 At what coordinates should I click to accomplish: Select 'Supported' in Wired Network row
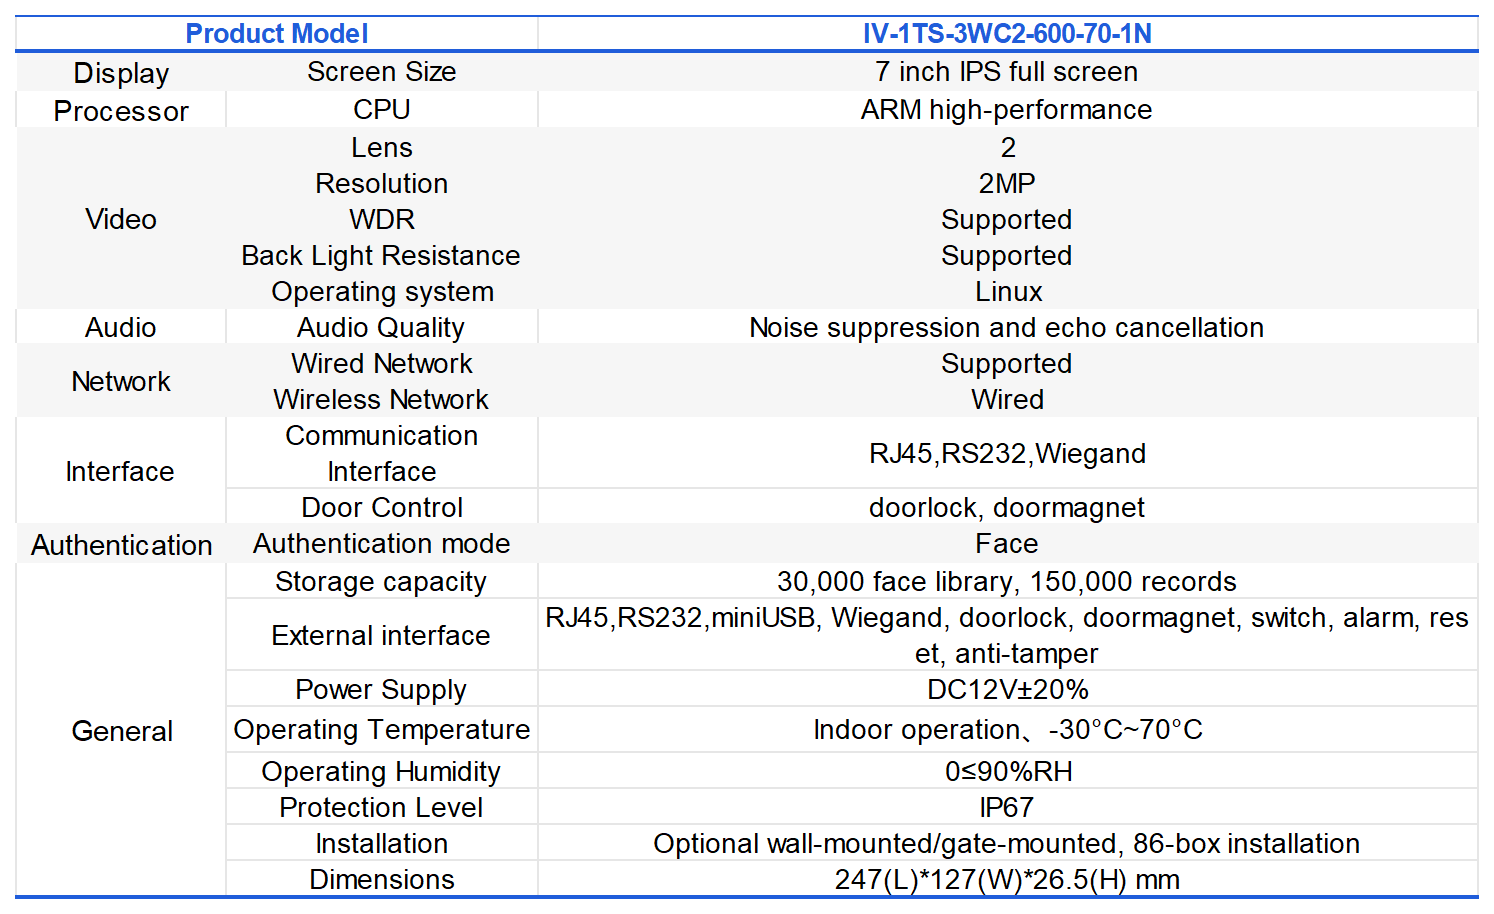[1007, 364]
